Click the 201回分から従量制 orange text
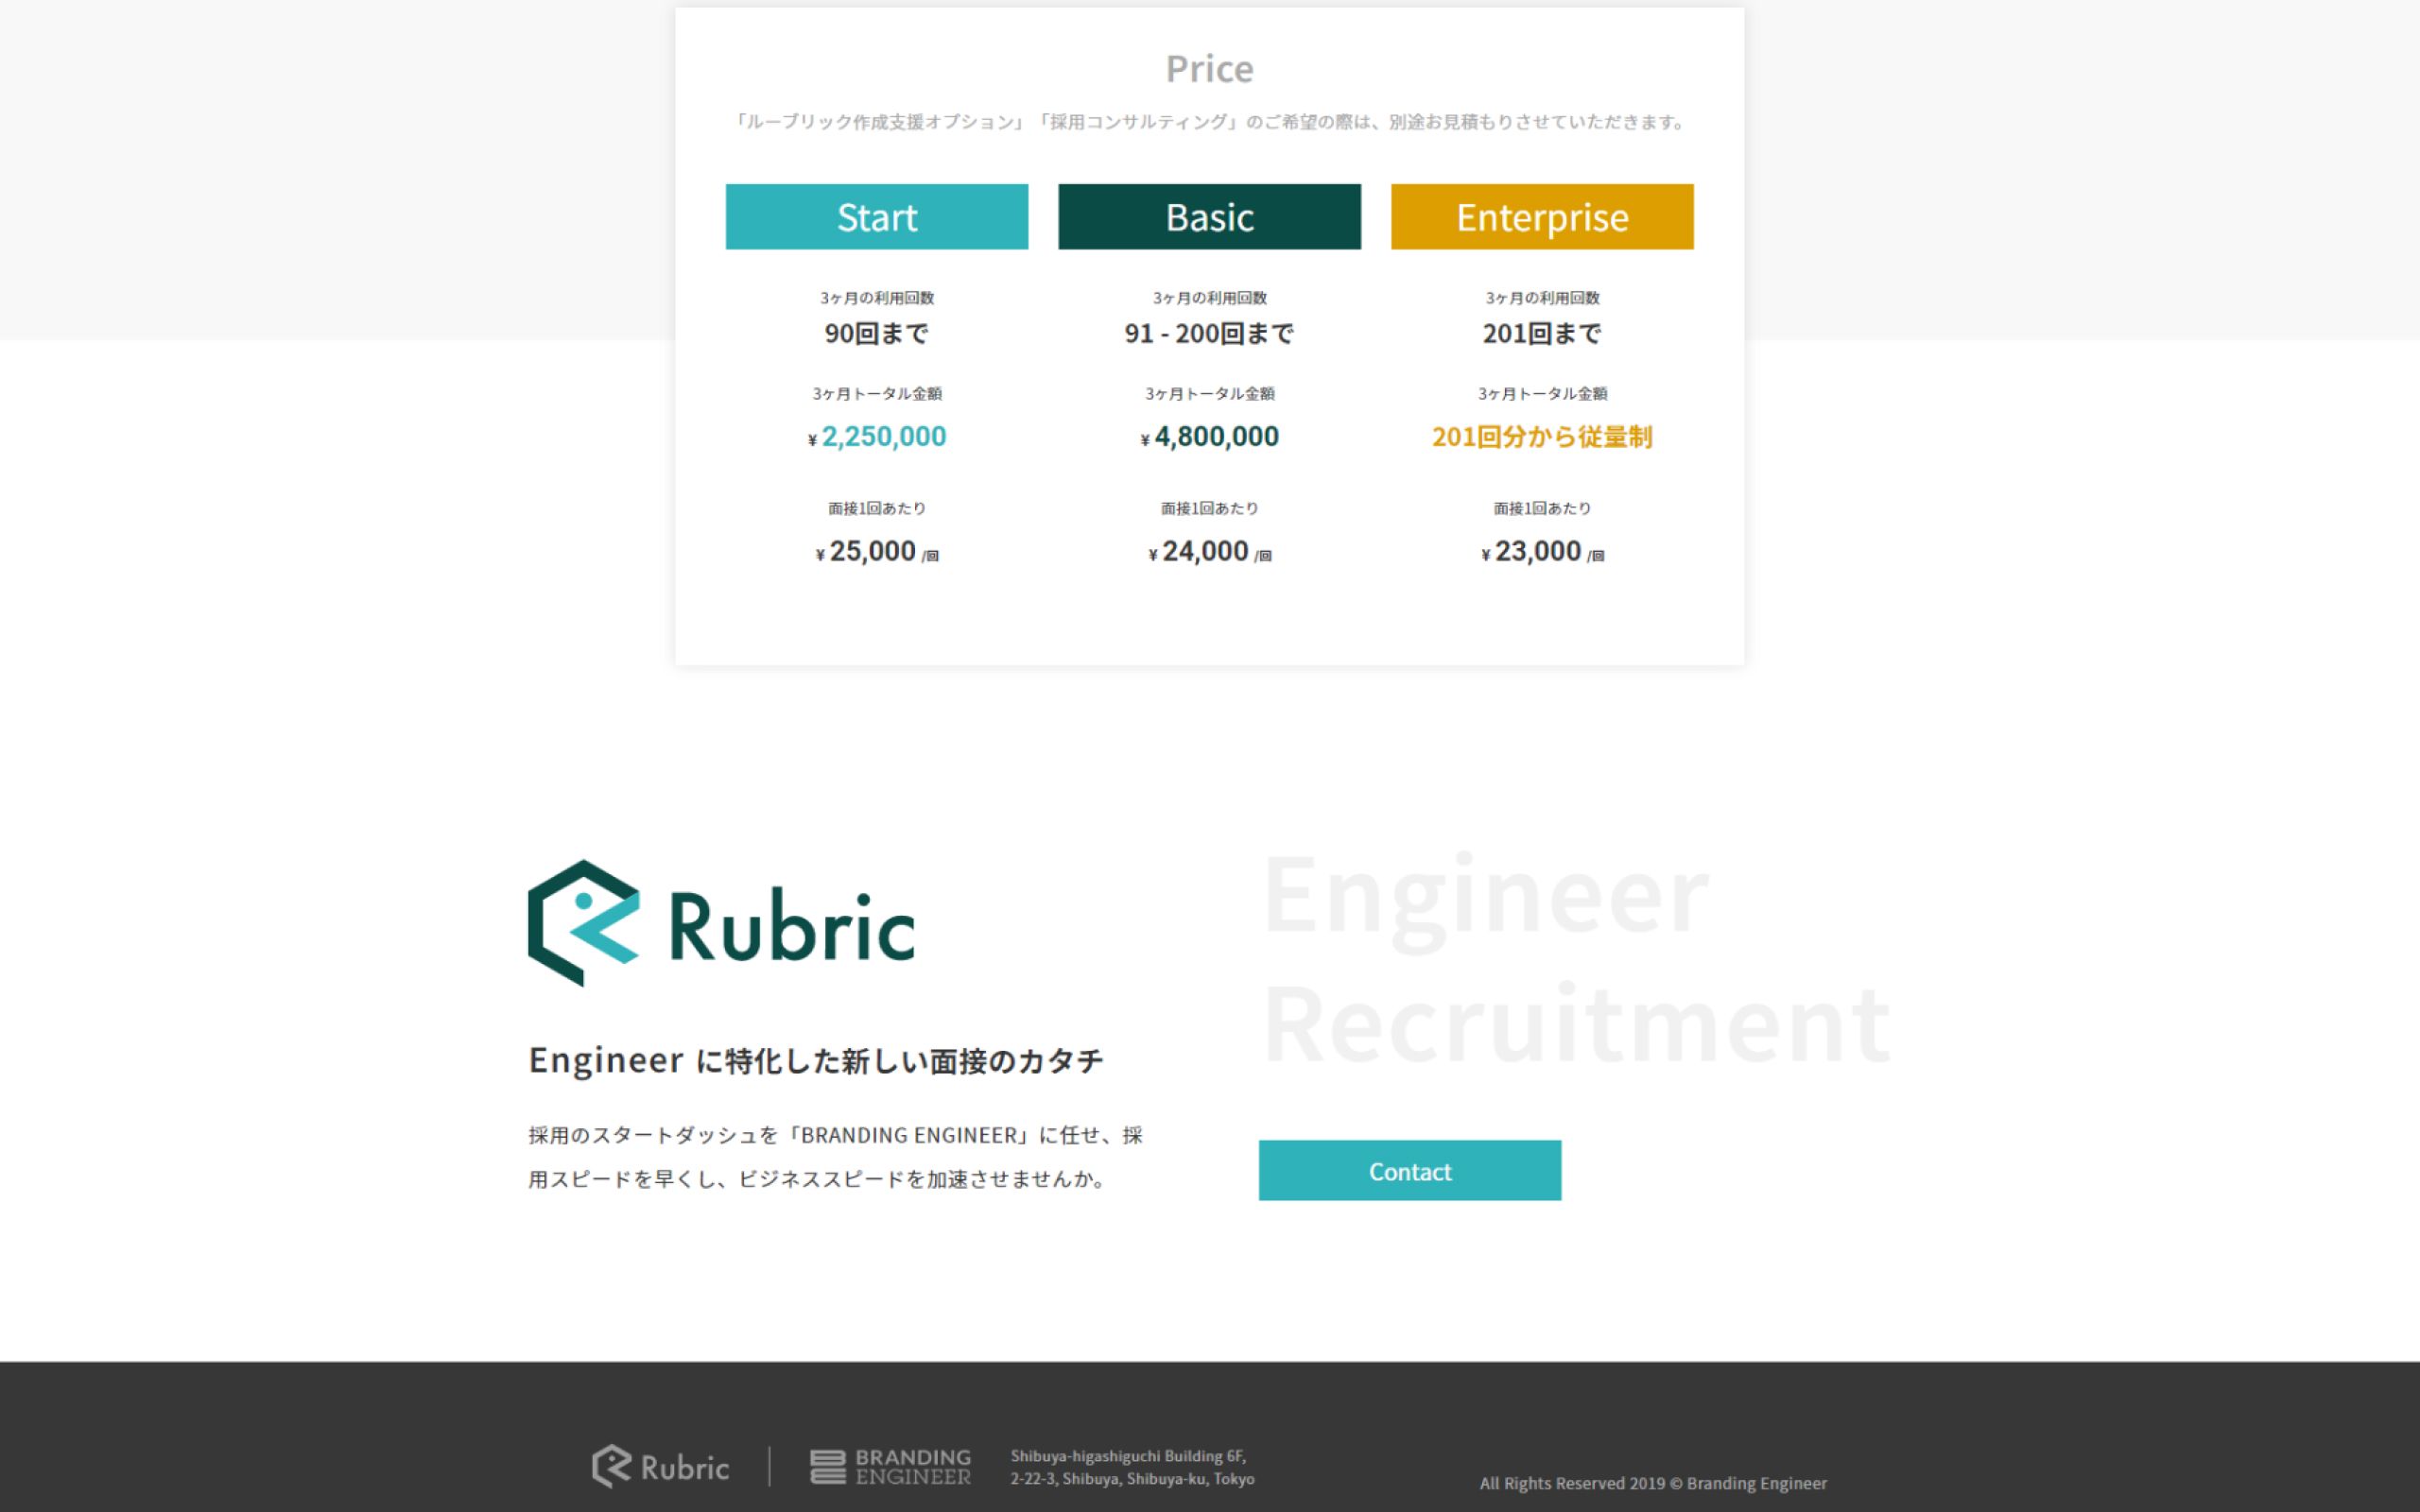Screen dimensions: 2420x1512 [x=1541, y=437]
